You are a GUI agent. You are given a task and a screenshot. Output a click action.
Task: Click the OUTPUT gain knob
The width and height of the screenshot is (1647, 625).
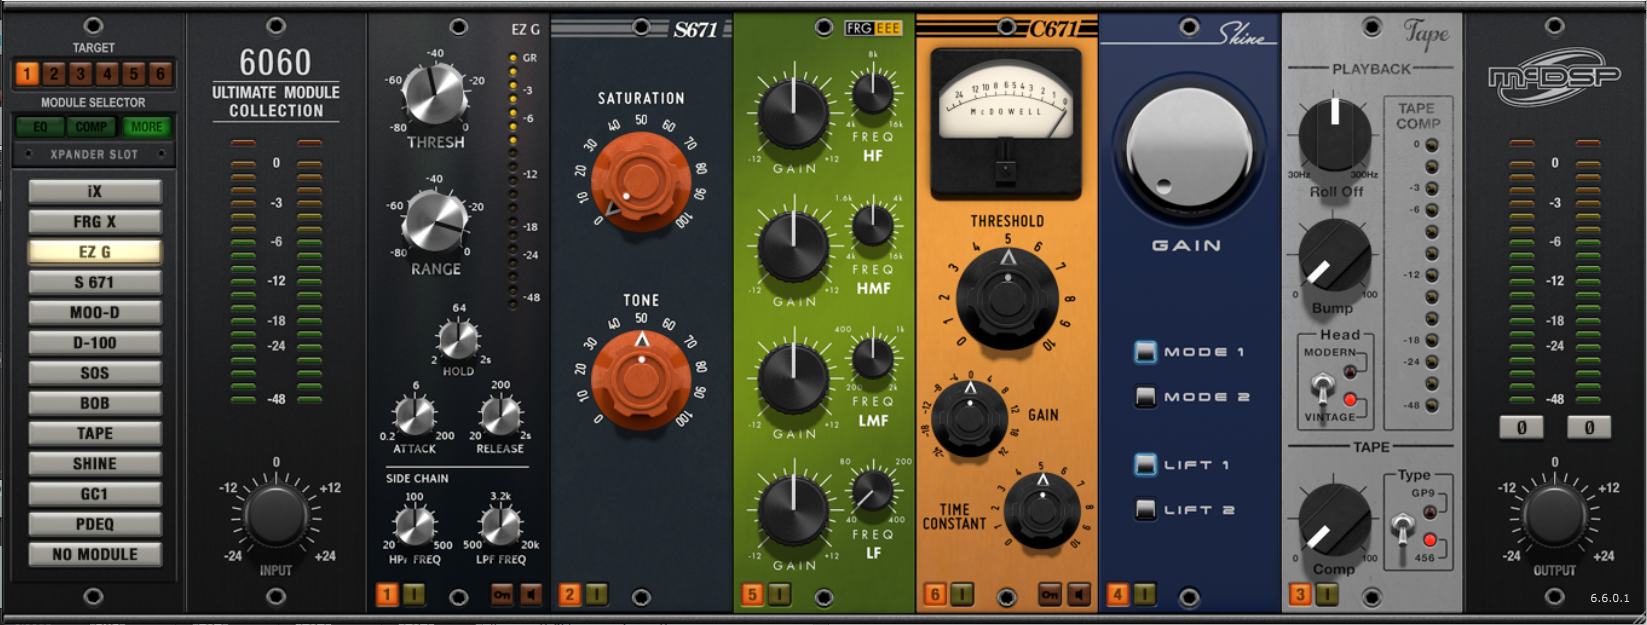coord(1554,516)
